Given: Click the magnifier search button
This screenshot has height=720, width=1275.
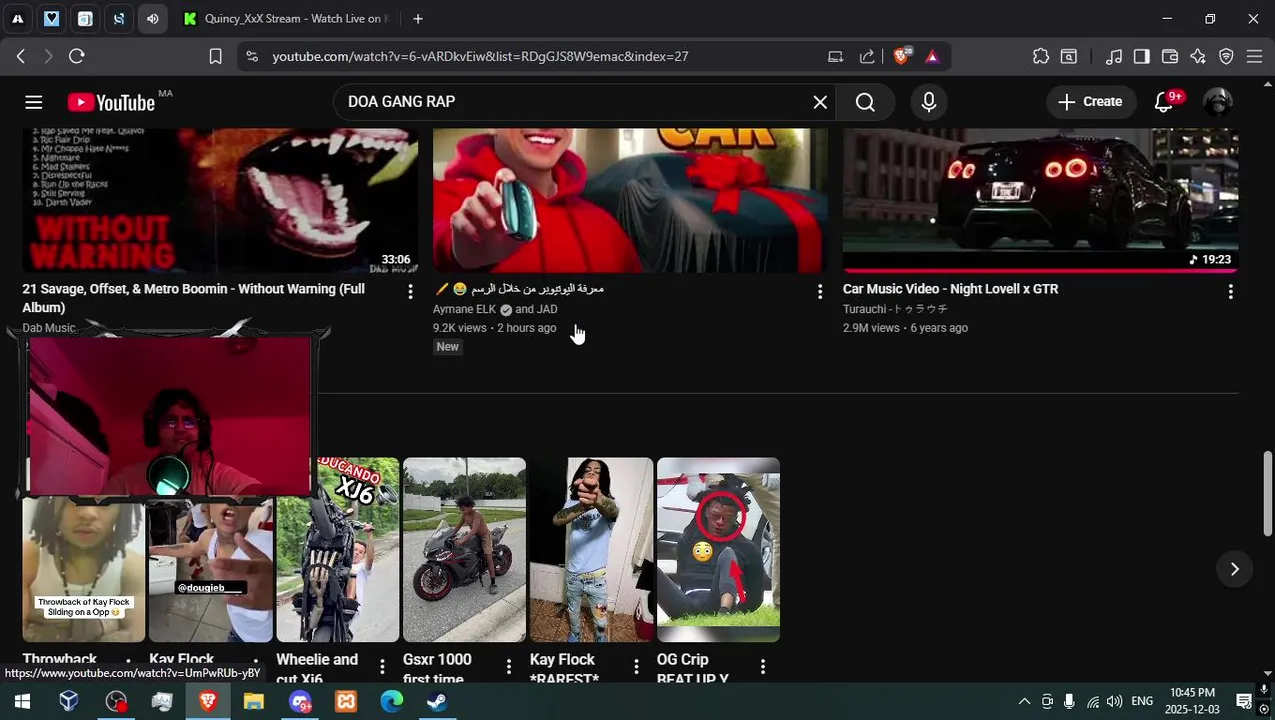Looking at the screenshot, I should tap(865, 102).
